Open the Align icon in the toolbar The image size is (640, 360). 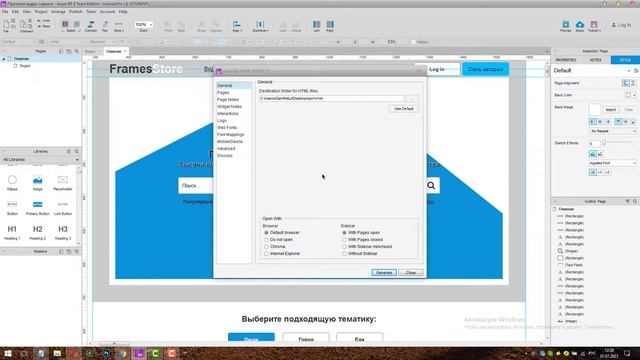pos(237,24)
